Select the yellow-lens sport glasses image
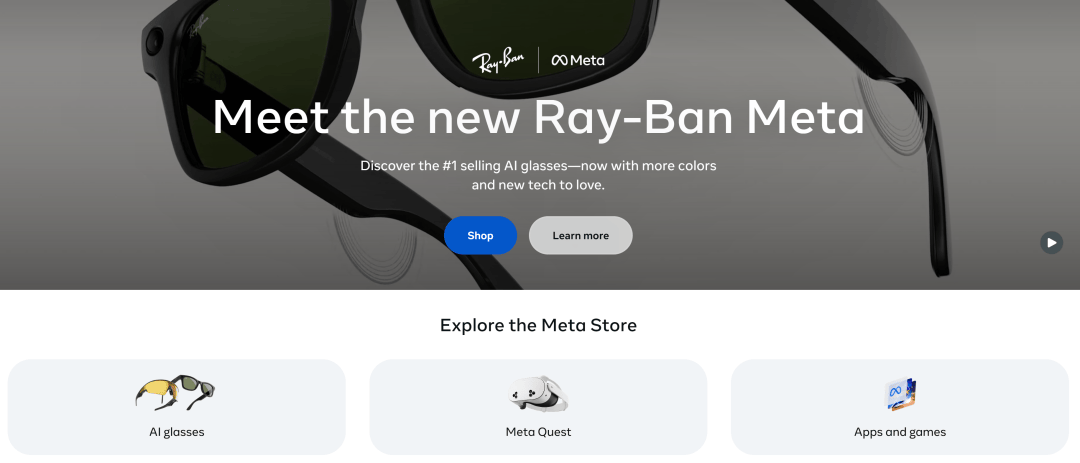1080x463 pixels. coord(157,393)
